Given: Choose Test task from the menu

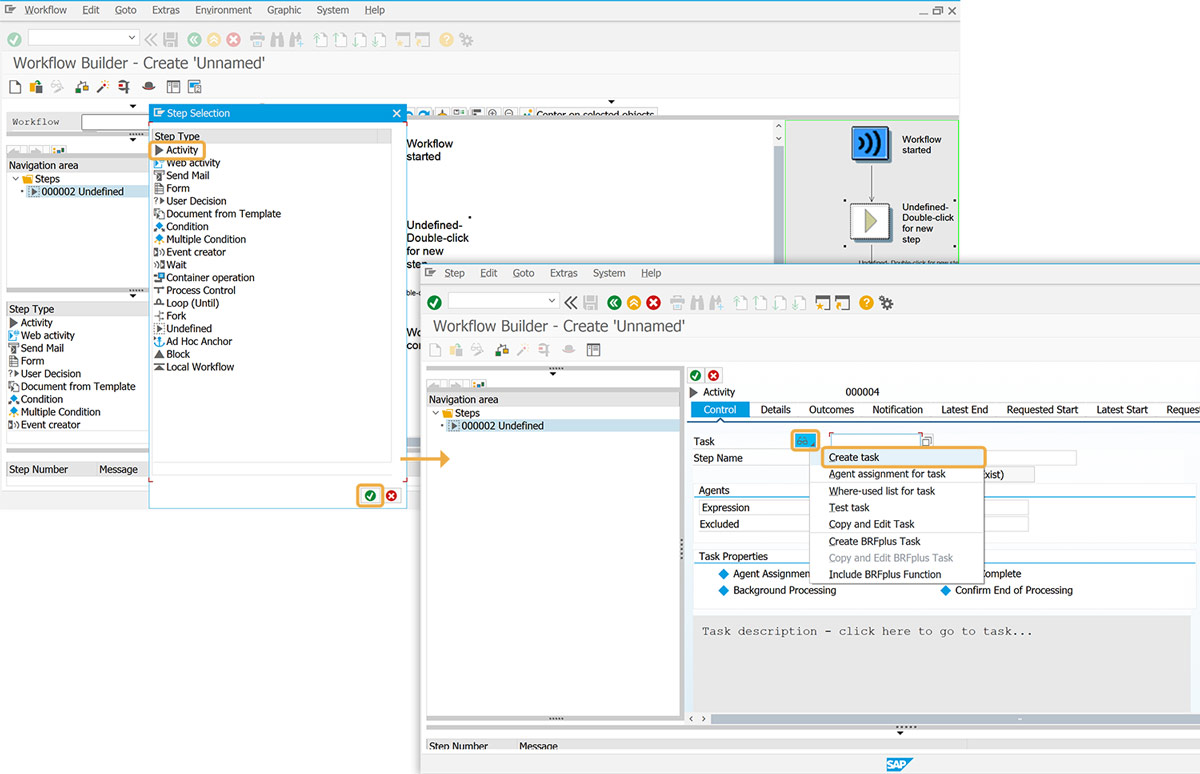Looking at the screenshot, I should coord(849,508).
